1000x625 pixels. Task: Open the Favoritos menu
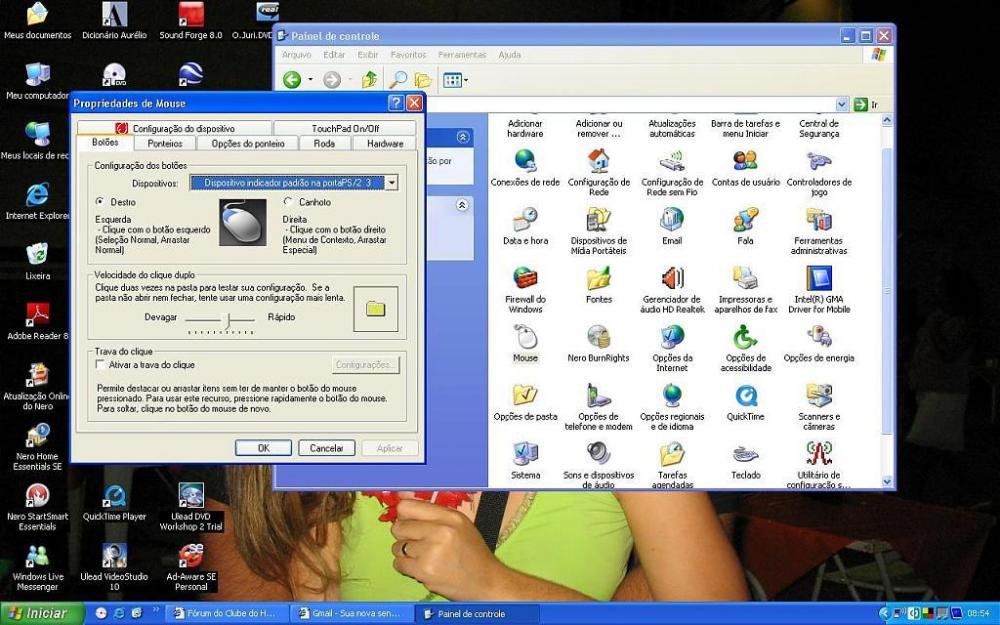pos(408,55)
